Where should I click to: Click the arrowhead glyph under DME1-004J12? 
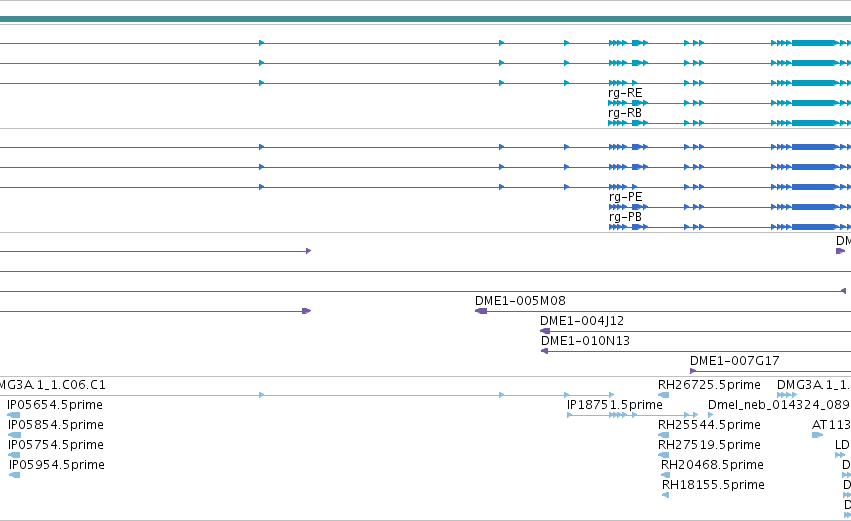tap(545, 331)
